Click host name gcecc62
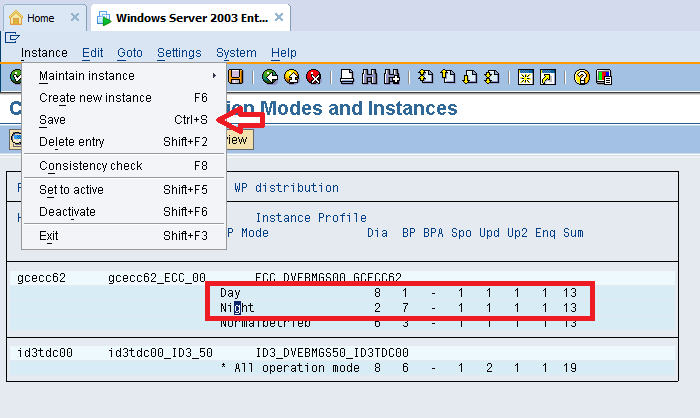Viewport: 700px width, 418px height. pyautogui.click(x=42, y=278)
